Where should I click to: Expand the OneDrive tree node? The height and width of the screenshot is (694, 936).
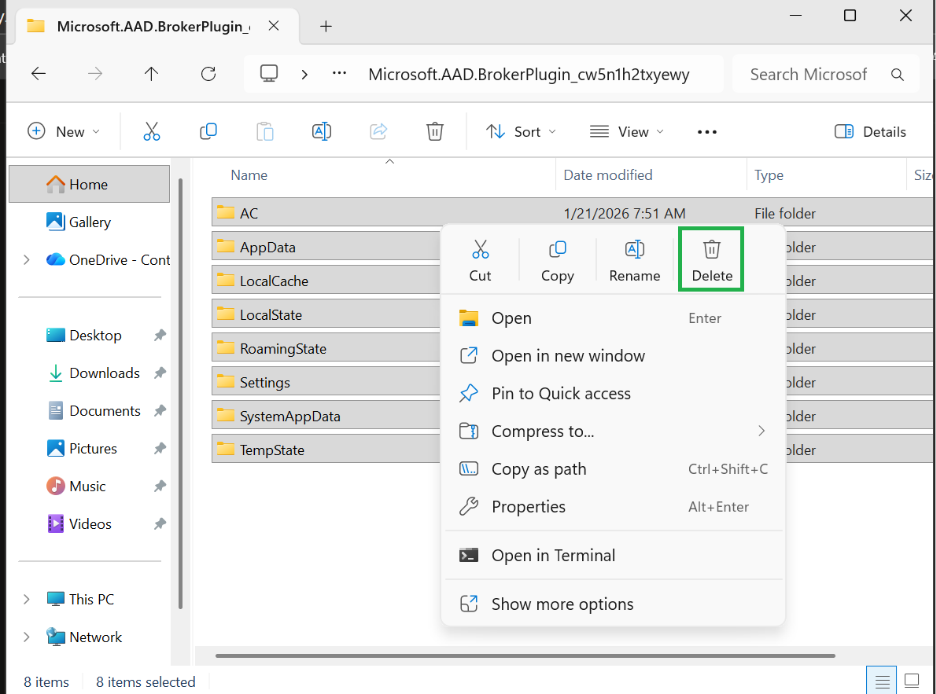(x=26, y=260)
